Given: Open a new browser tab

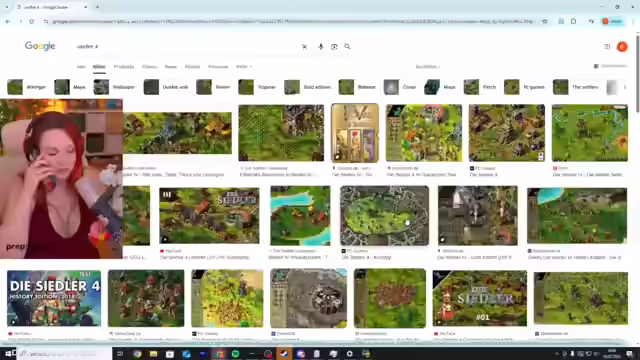Looking at the screenshot, I should (x=97, y=7).
